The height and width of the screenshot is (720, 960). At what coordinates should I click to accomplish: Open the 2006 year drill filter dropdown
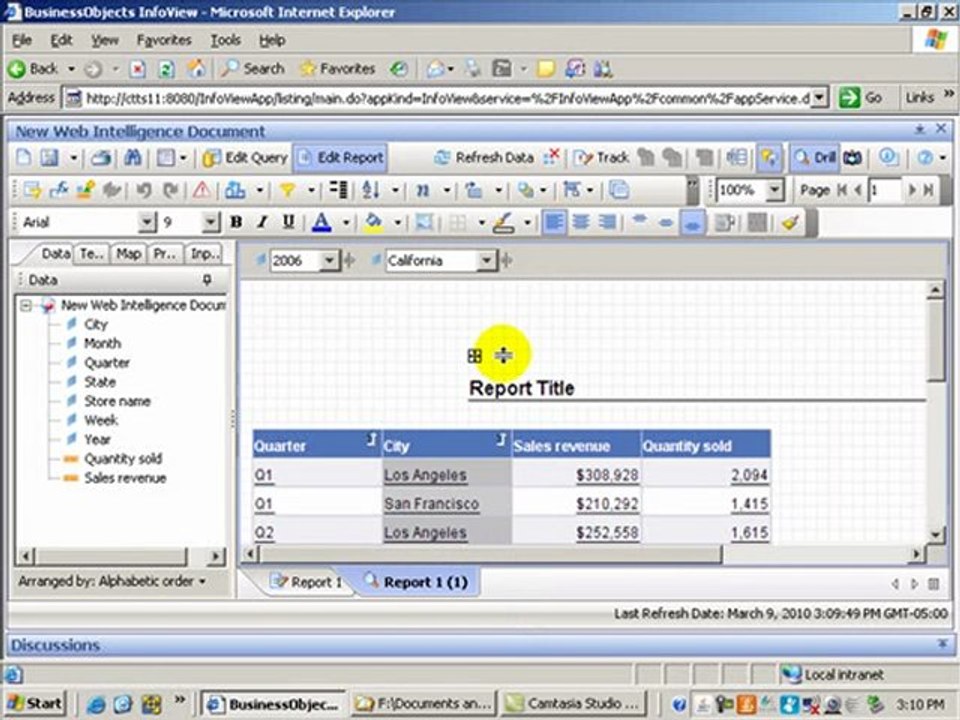329,261
